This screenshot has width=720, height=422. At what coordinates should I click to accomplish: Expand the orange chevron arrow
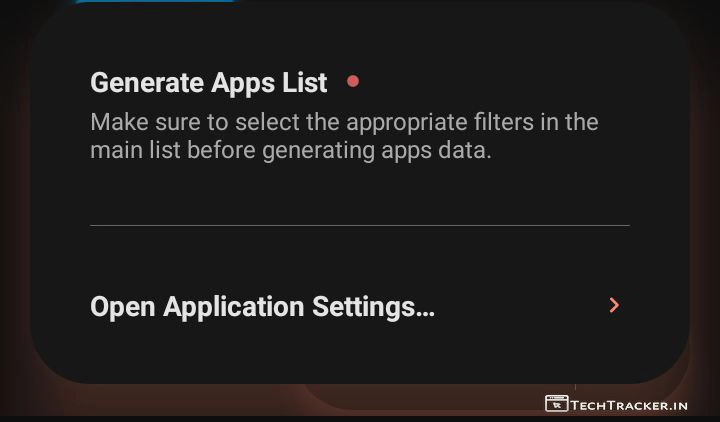point(614,305)
